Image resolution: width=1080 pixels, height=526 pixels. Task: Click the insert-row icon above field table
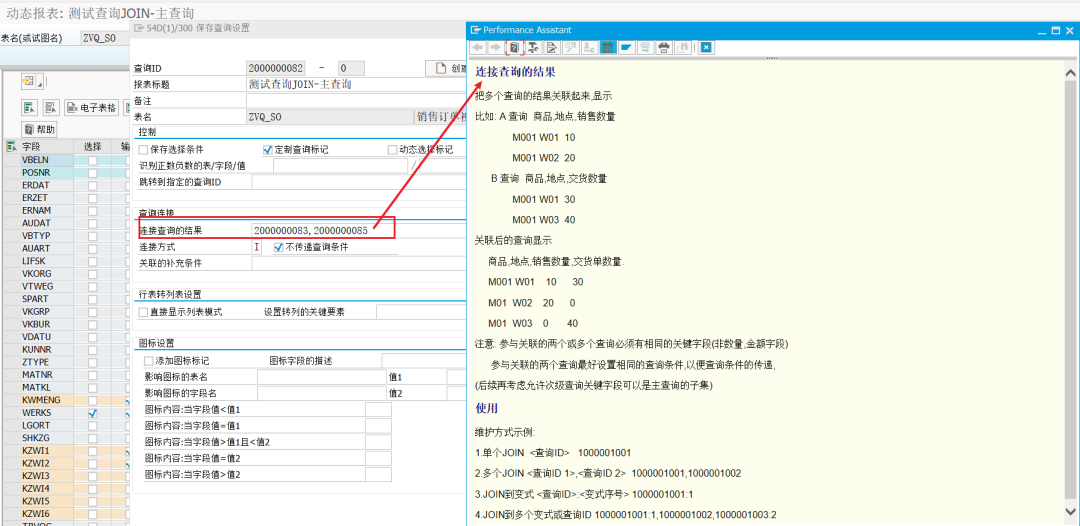[x=28, y=82]
